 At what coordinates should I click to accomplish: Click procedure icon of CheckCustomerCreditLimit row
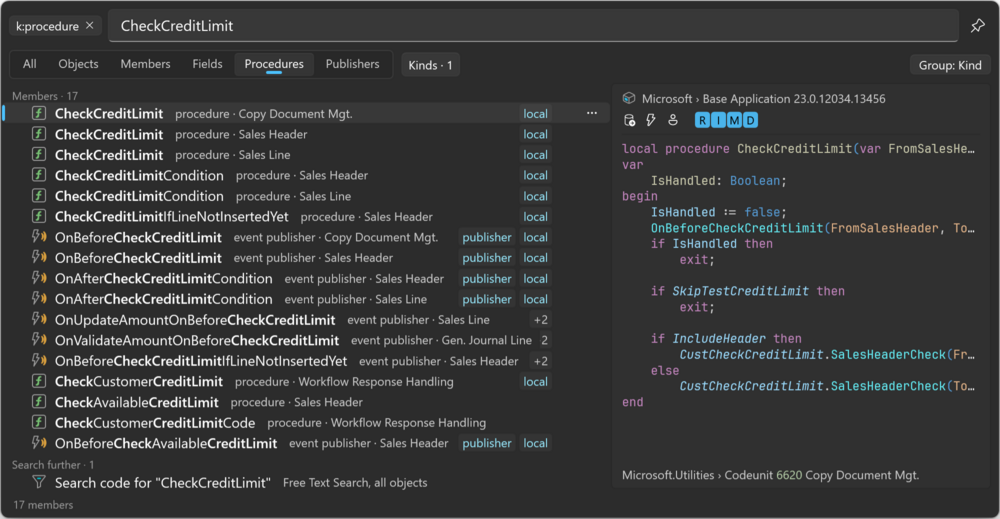39,381
